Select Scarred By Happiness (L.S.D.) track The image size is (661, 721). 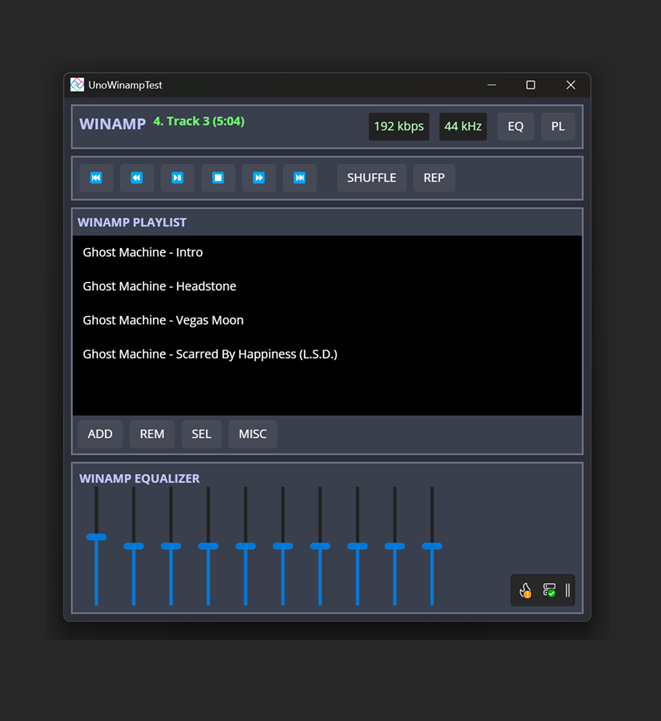pos(327,355)
